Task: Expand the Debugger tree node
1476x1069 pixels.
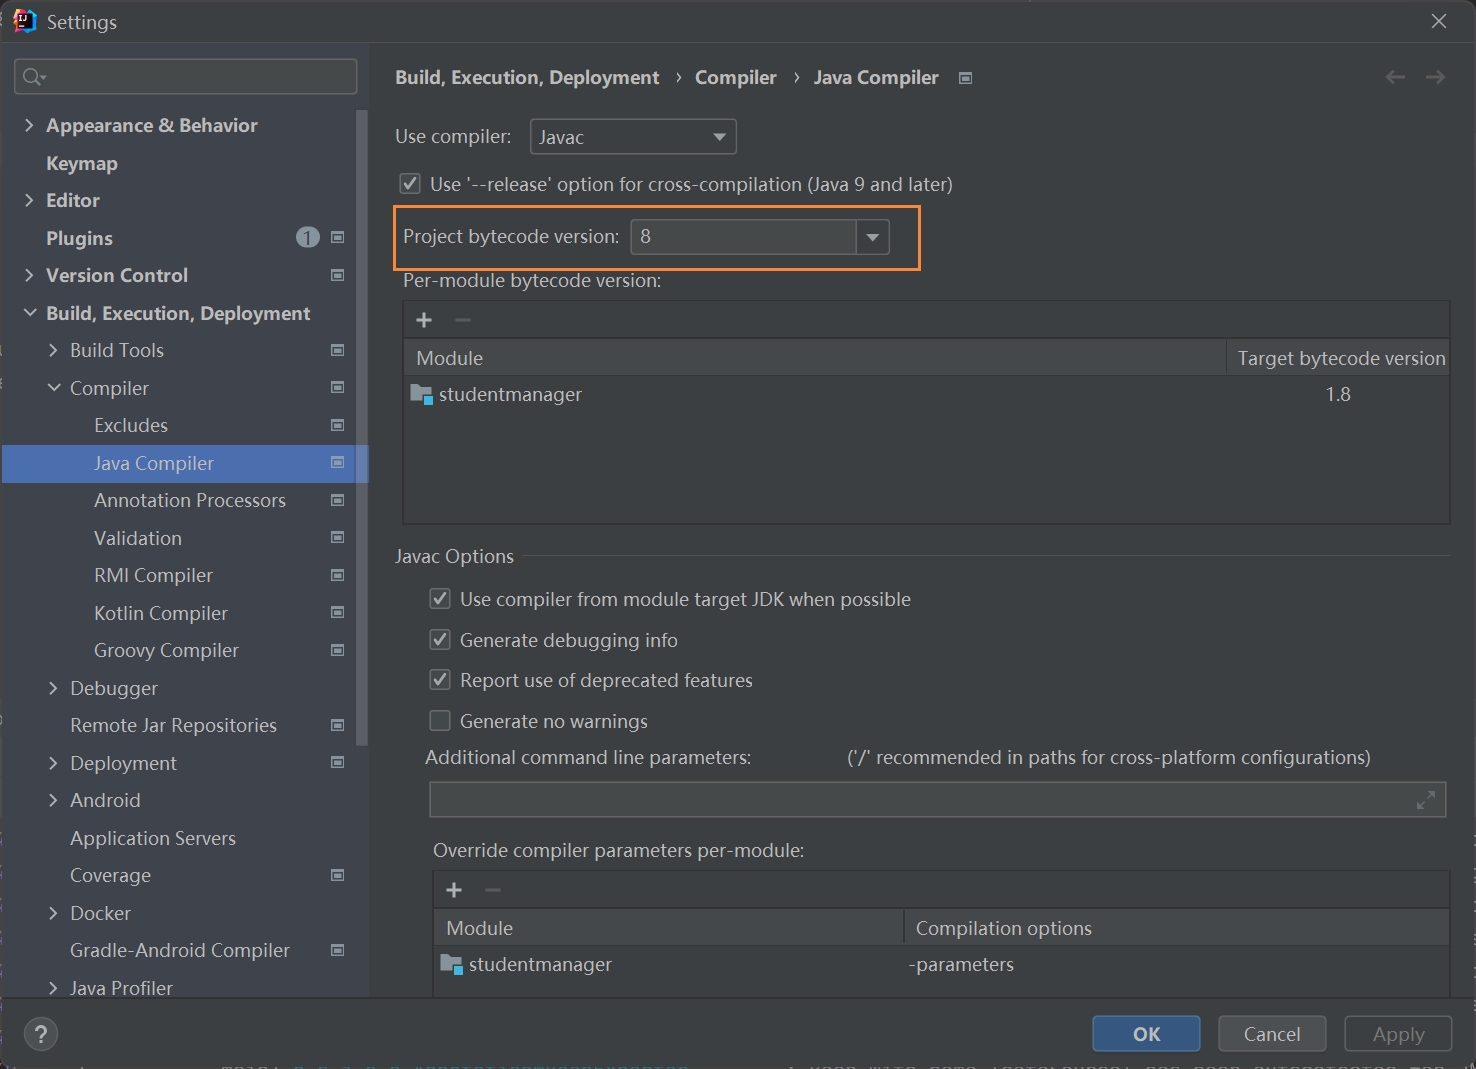Action: (x=53, y=688)
